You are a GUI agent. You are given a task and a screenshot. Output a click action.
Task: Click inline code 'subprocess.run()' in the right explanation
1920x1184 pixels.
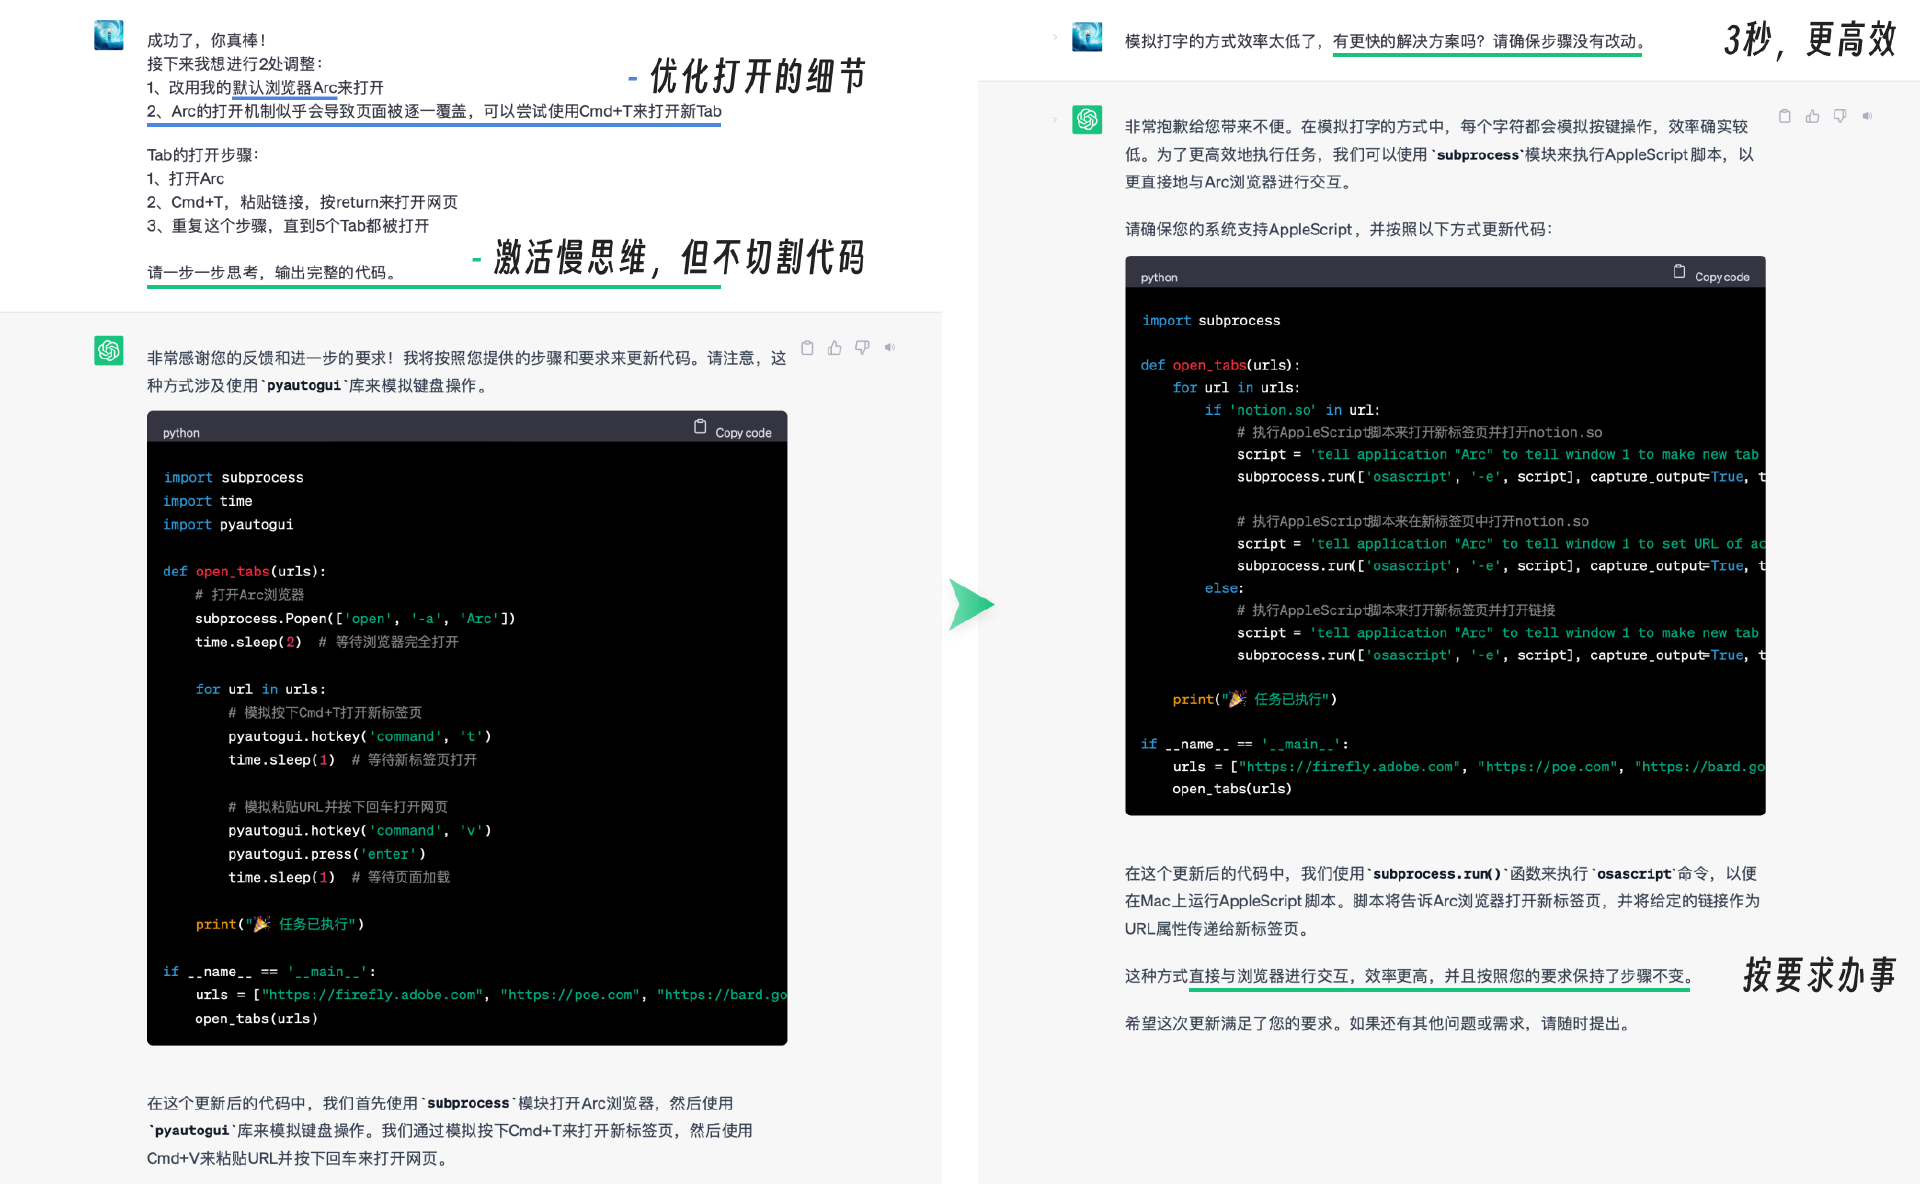(x=1436, y=874)
